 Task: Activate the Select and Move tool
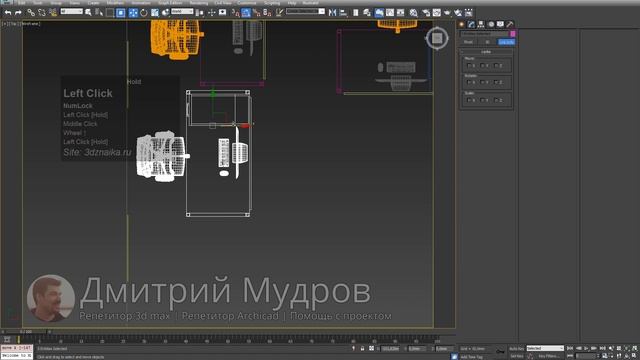coord(133,13)
